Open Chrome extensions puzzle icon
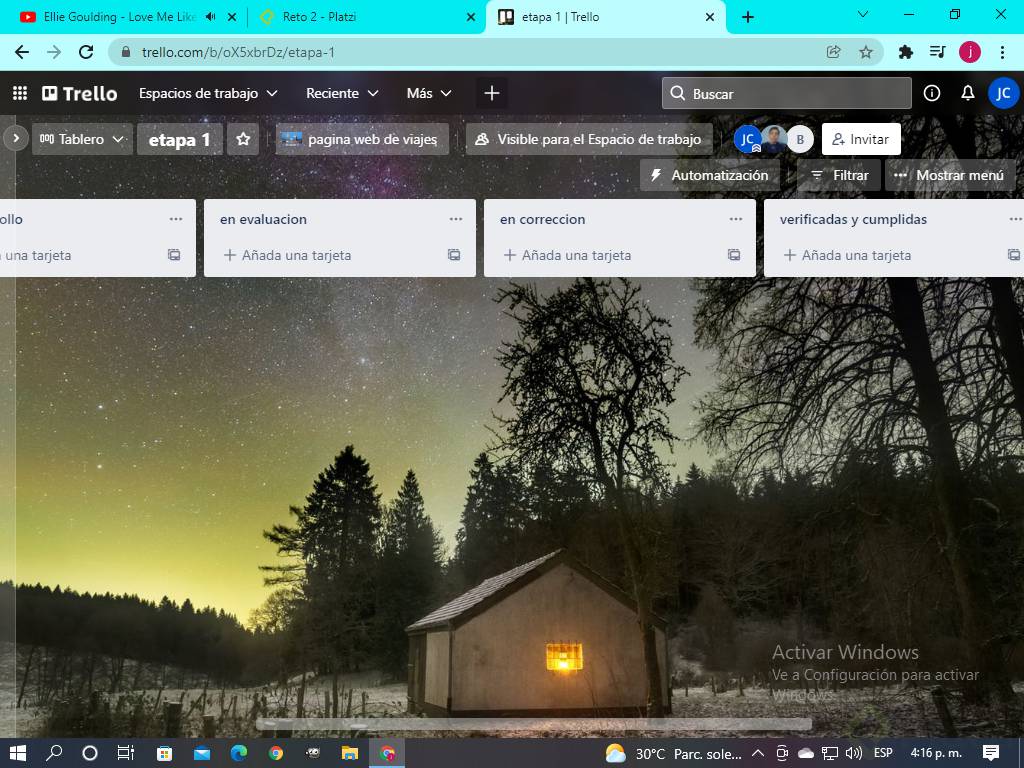 [905, 52]
